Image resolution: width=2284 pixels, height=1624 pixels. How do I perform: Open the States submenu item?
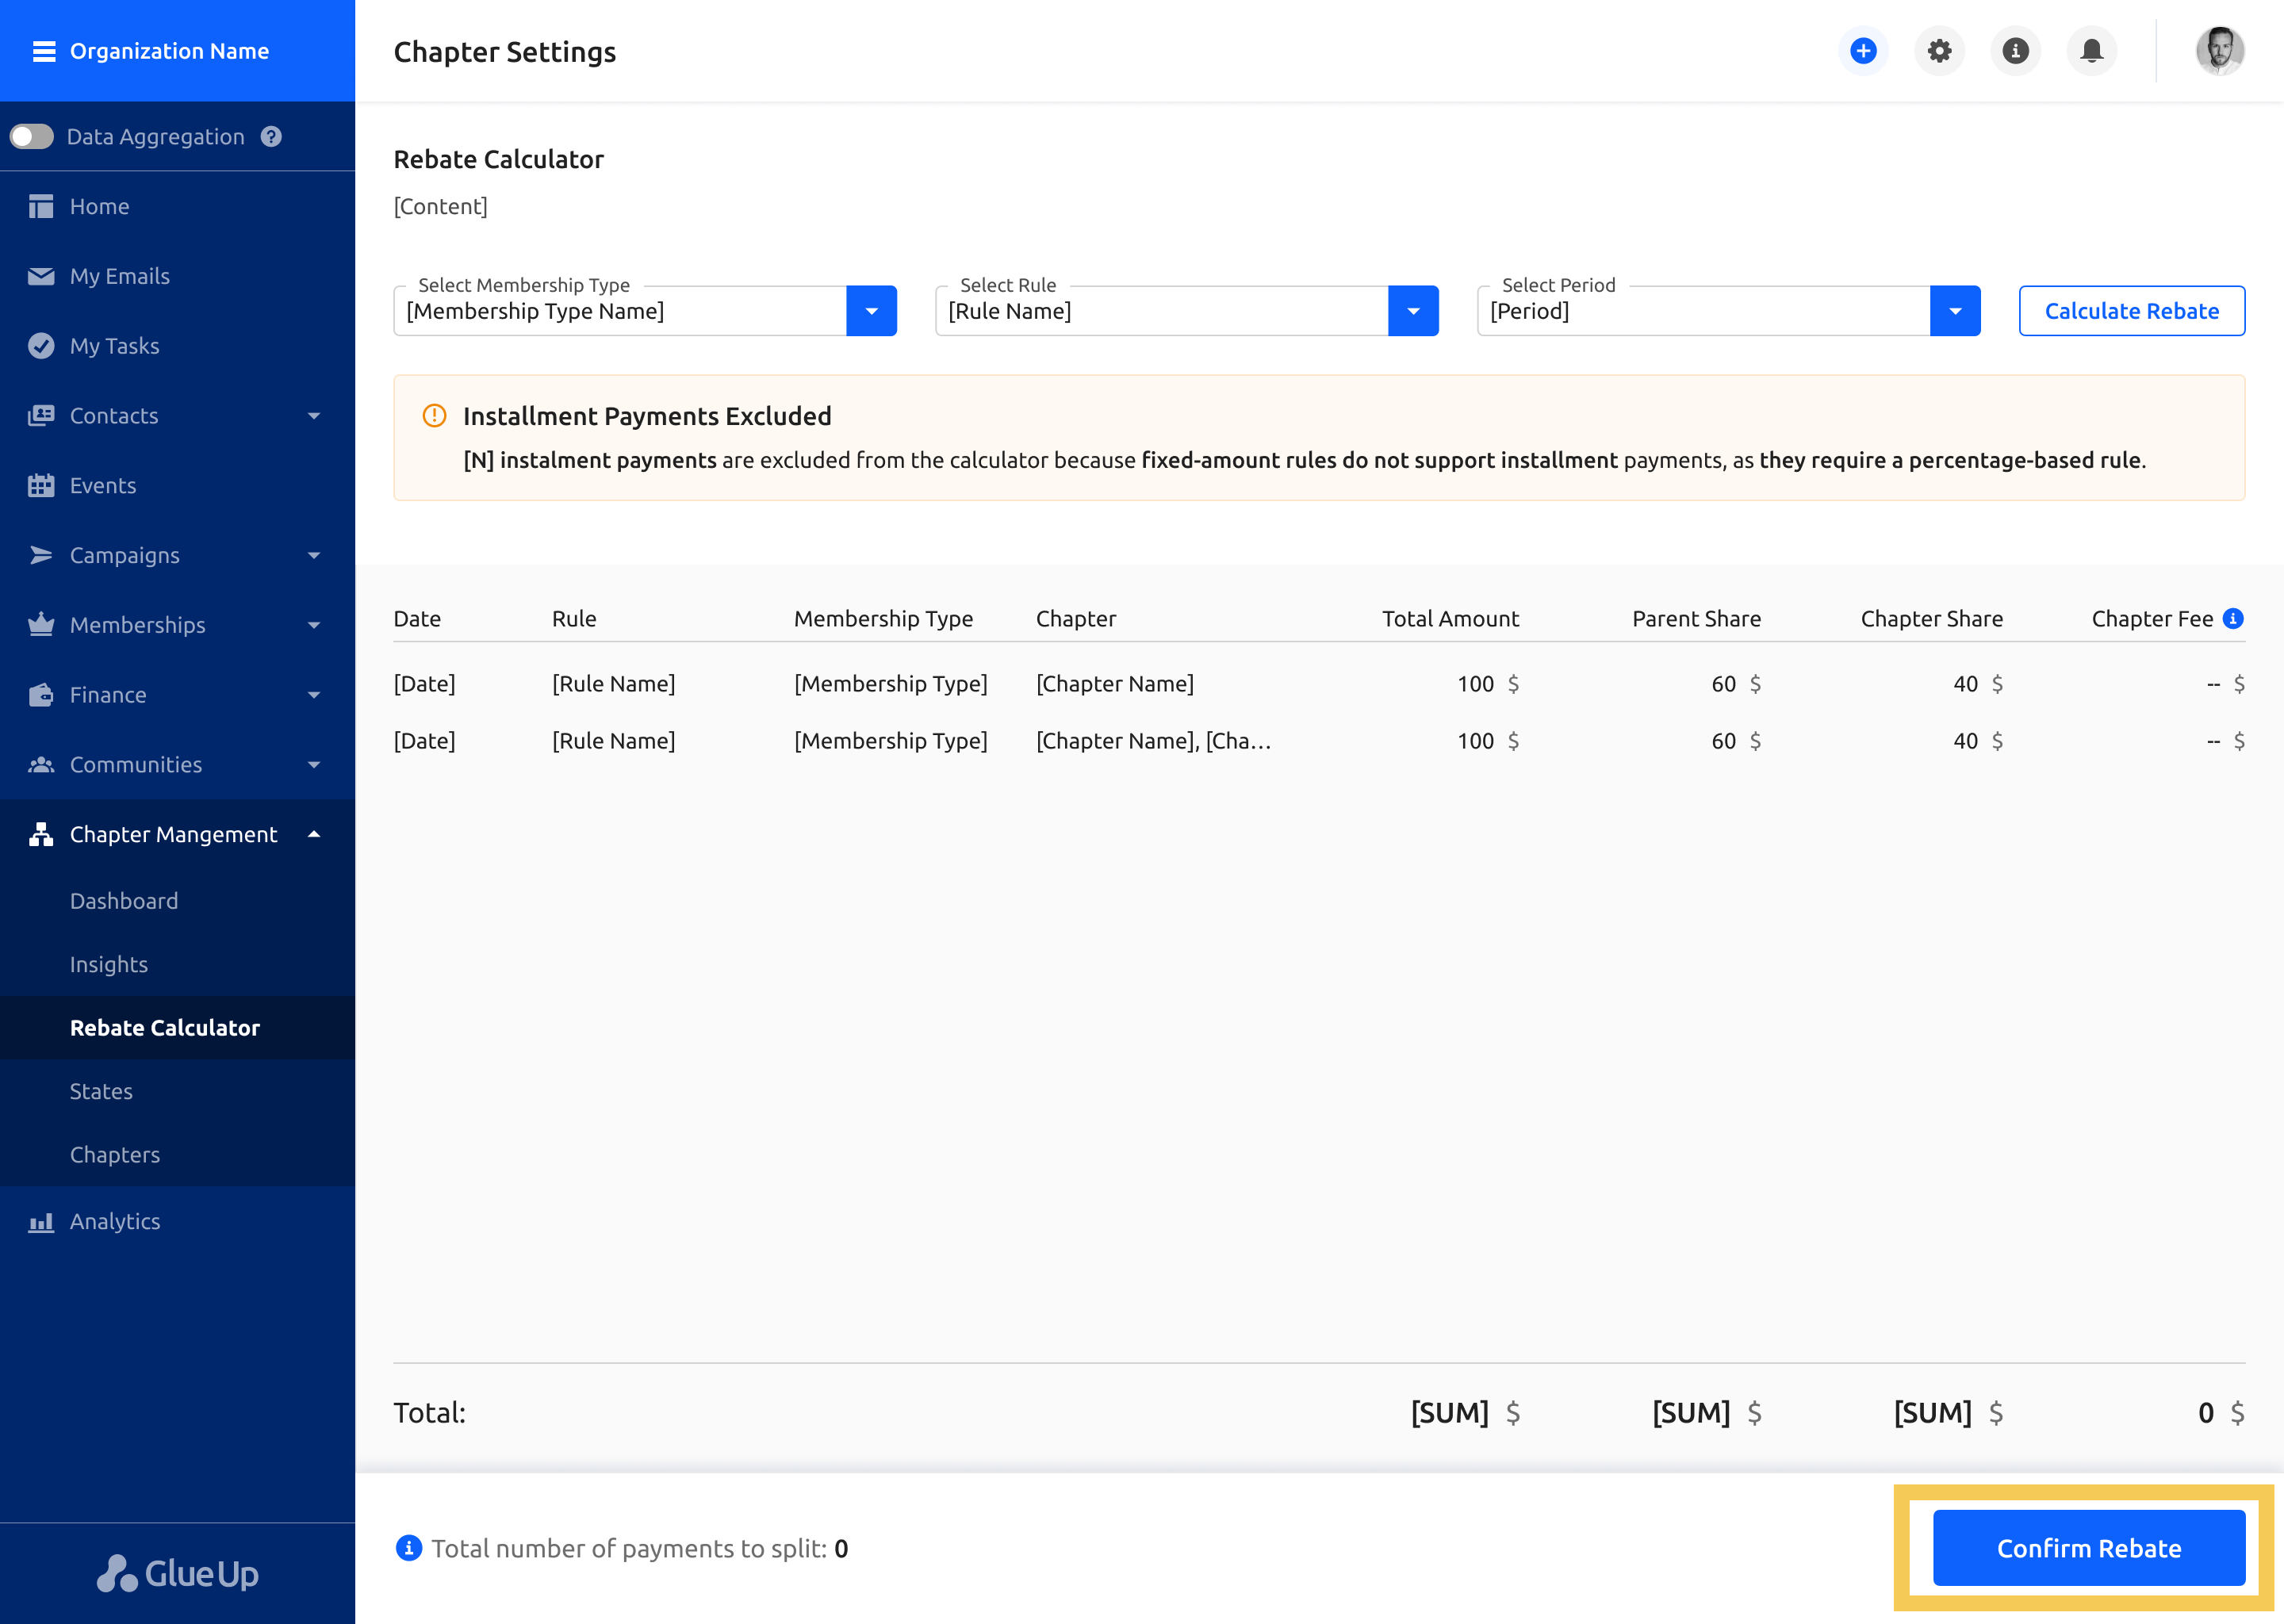coord(101,1091)
